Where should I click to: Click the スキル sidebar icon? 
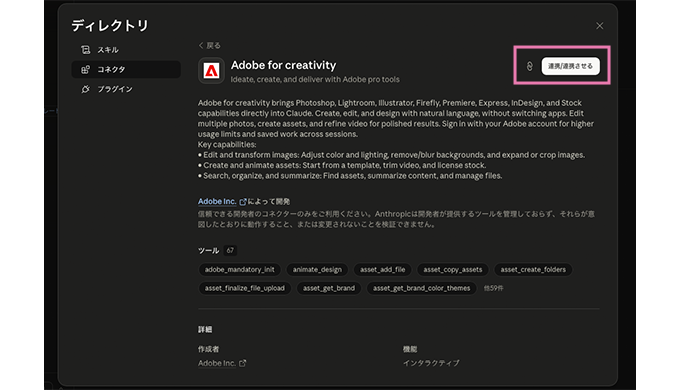point(85,50)
